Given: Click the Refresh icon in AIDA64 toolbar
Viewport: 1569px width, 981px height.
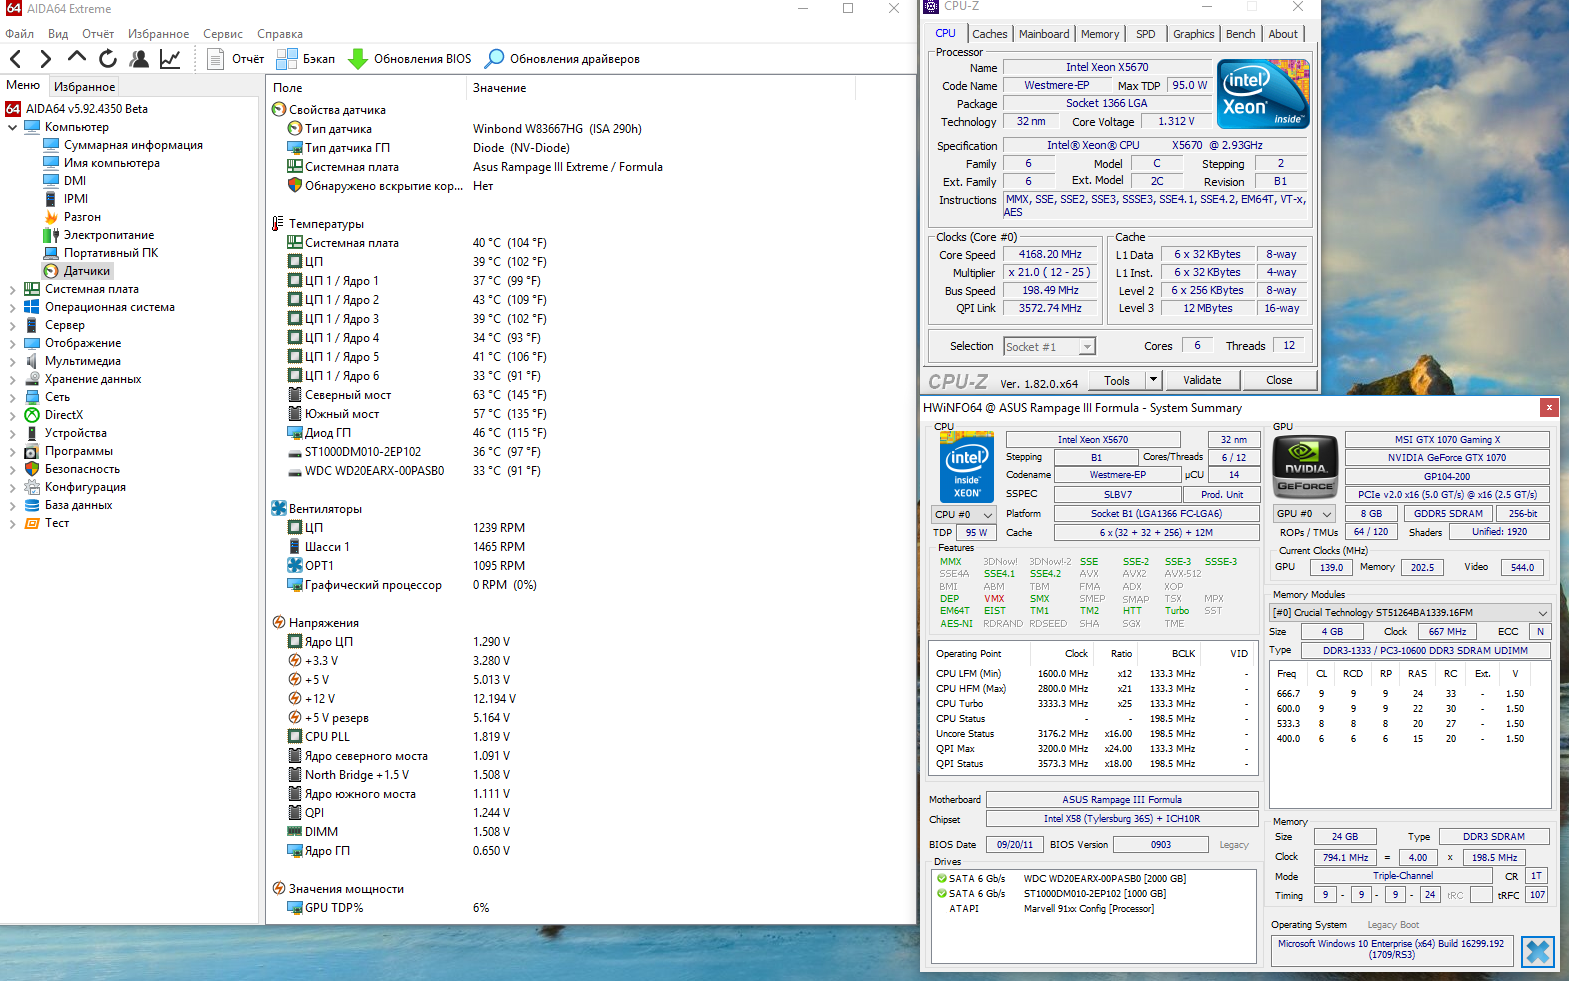Looking at the screenshot, I should coord(108,59).
